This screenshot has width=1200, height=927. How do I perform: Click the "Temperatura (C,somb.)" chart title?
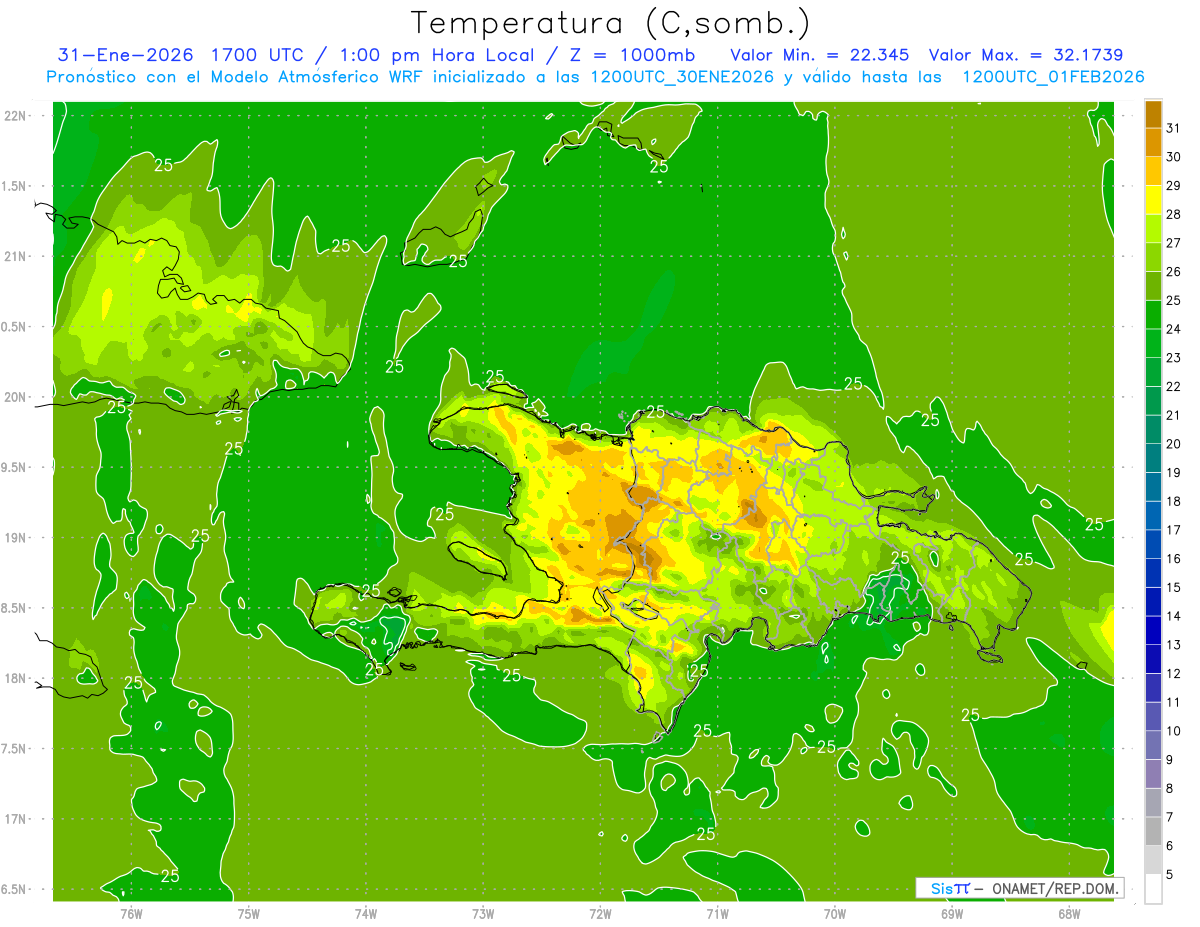click(x=610, y=22)
